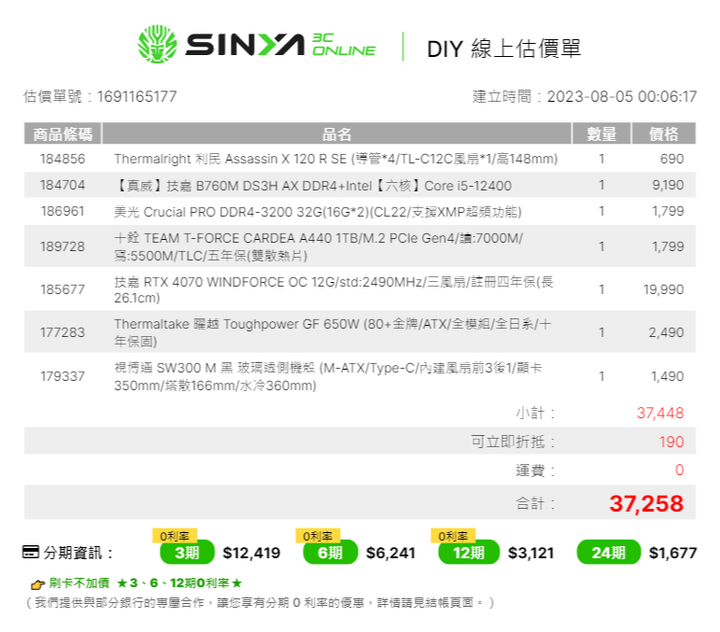Click the price 690
Screen dimensions: 720x632
coord(672,159)
